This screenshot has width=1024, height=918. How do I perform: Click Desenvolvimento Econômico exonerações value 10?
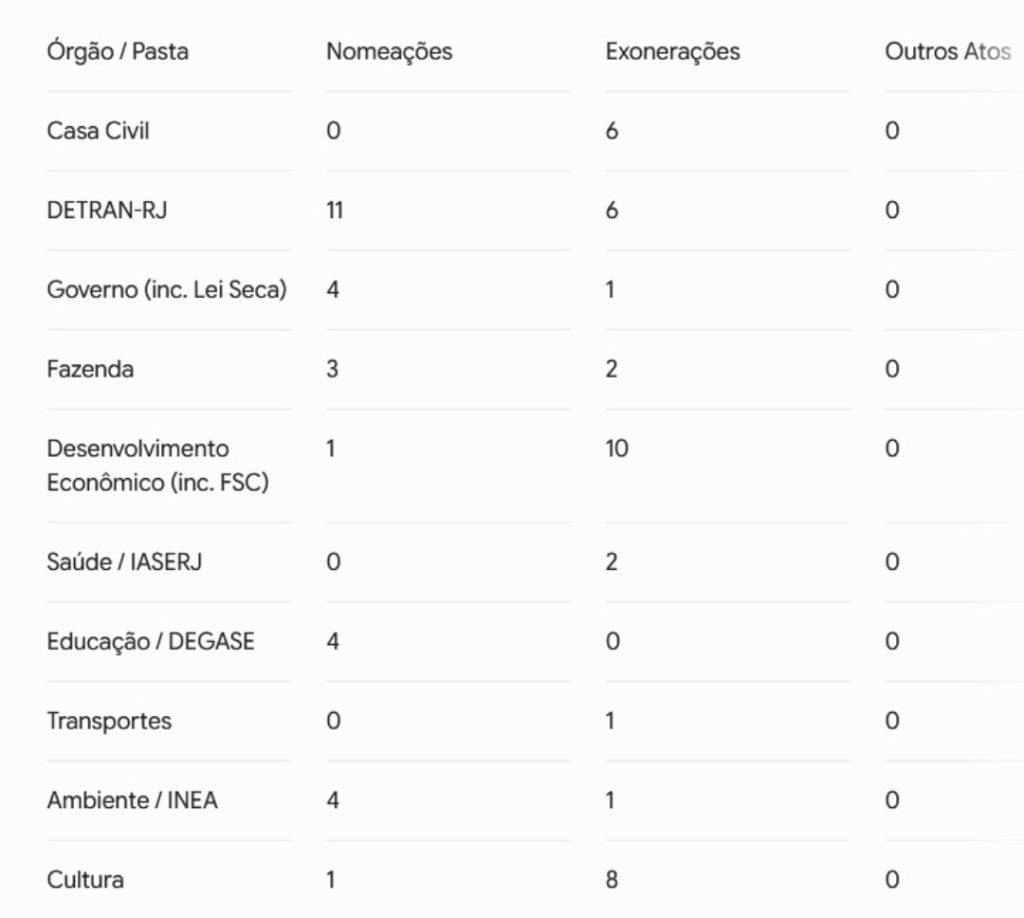point(617,449)
